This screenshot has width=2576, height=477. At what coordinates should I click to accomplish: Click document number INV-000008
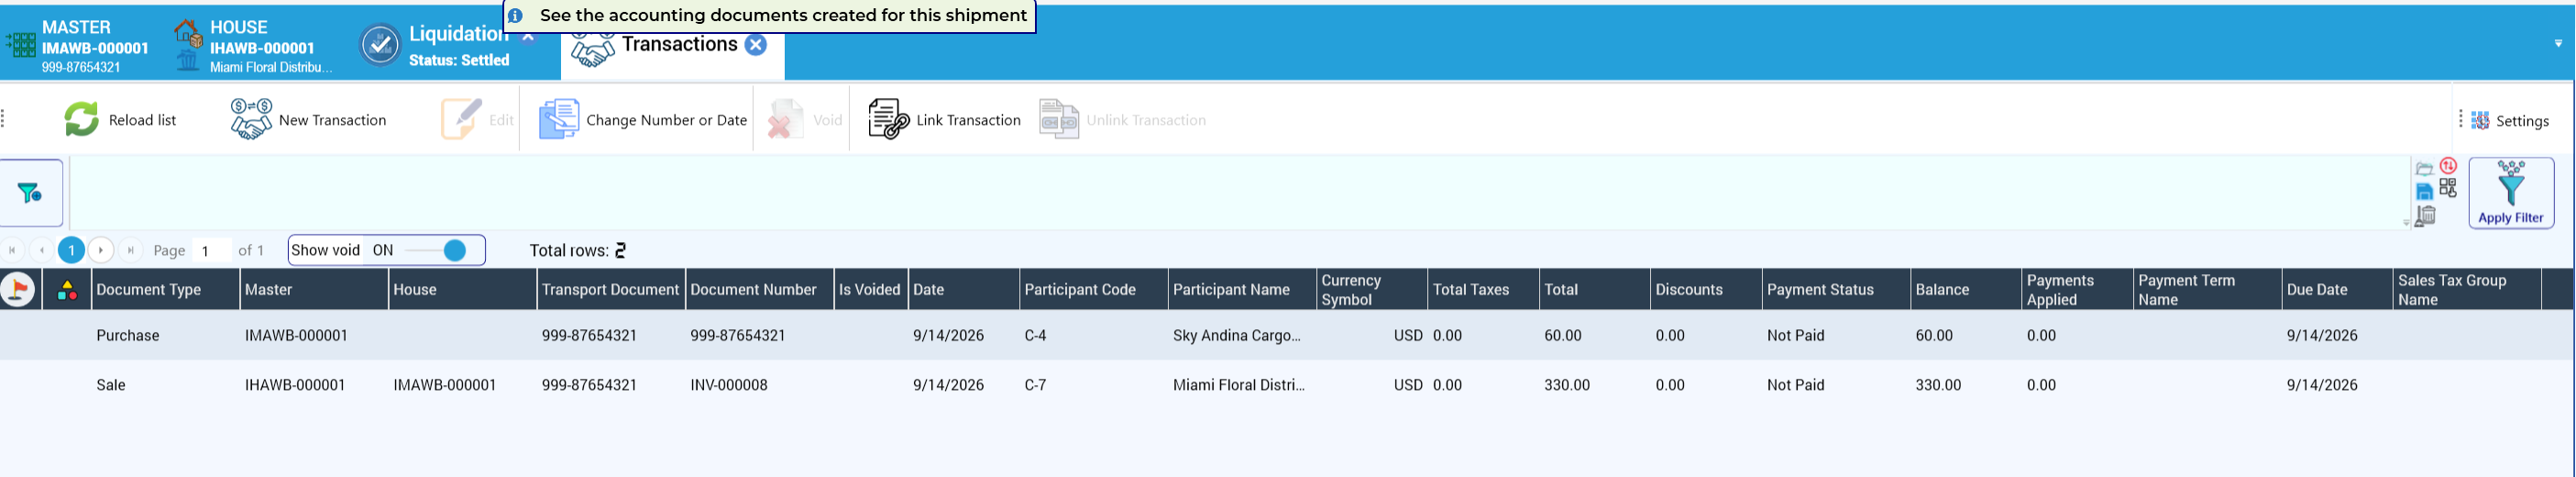[729, 385]
